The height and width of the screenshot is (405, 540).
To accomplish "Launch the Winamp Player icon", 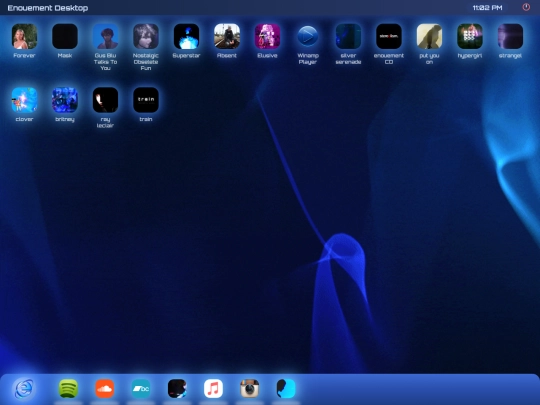I will [x=308, y=36].
